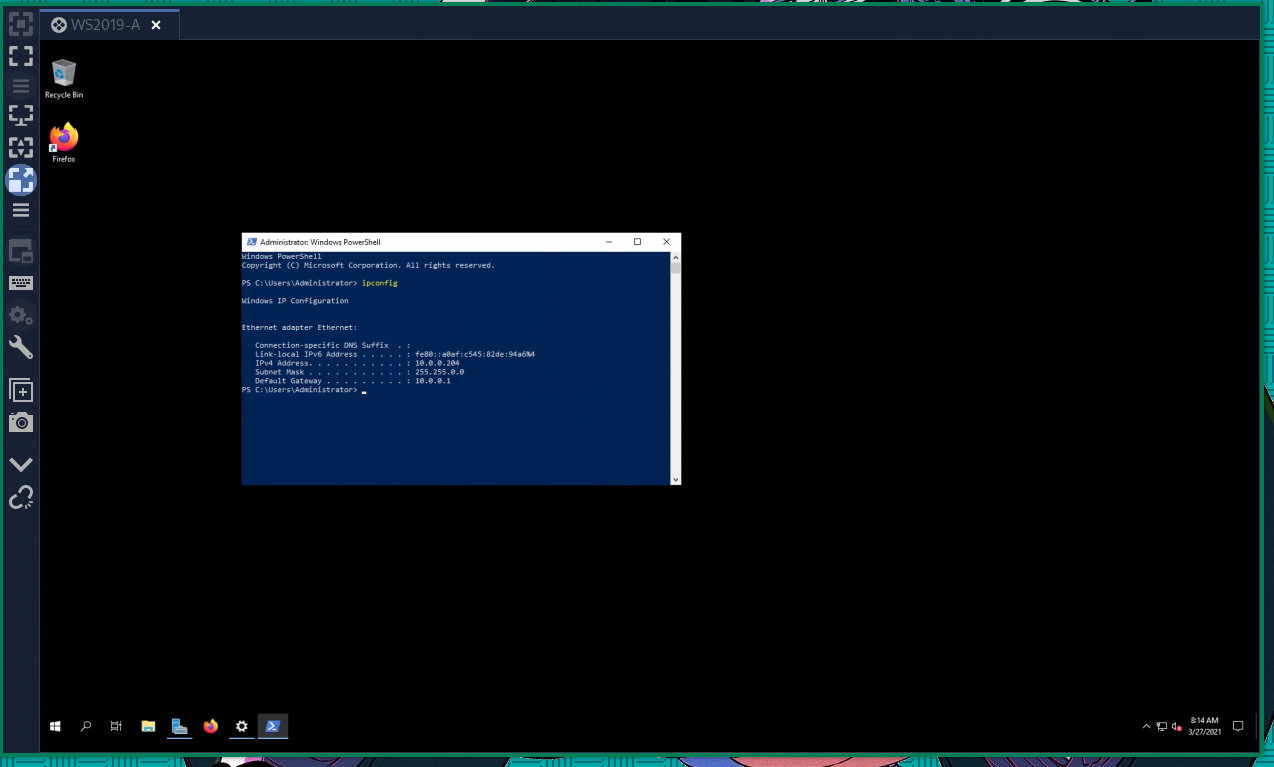Click the corner-brackets fullscreen icon in the sidebar

click(21, 56)
